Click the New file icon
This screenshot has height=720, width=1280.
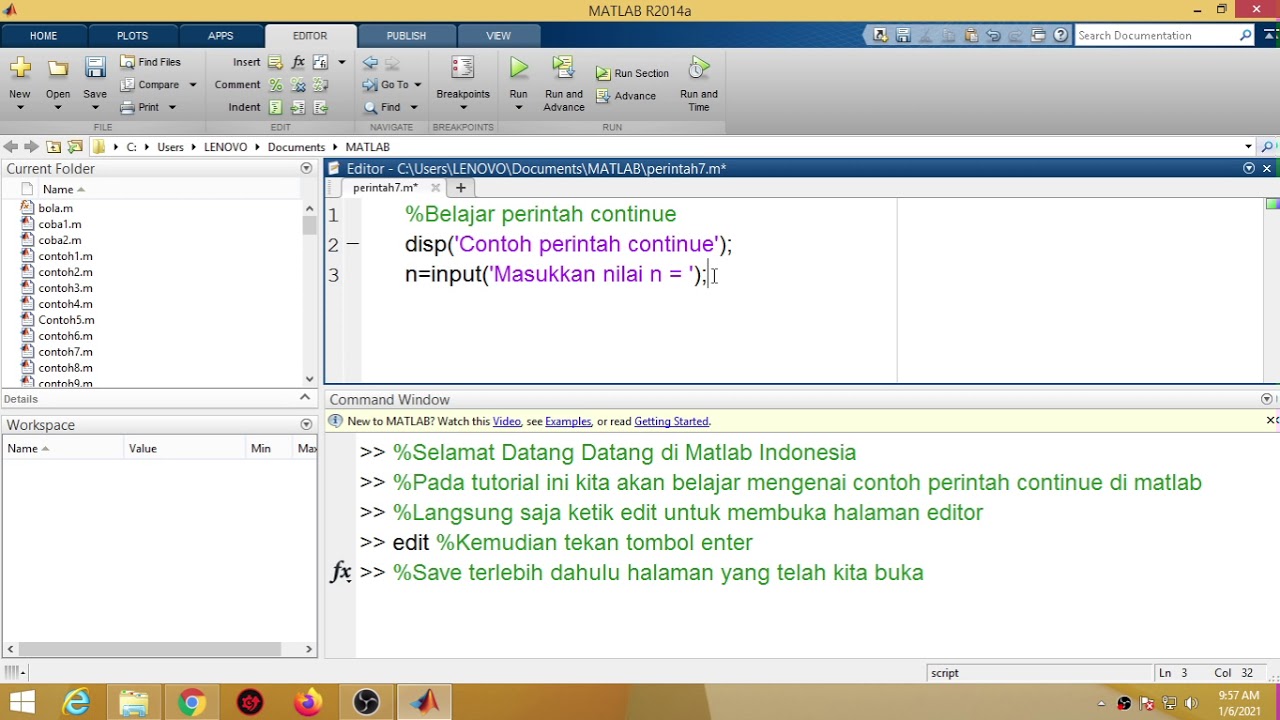point(20,68)
